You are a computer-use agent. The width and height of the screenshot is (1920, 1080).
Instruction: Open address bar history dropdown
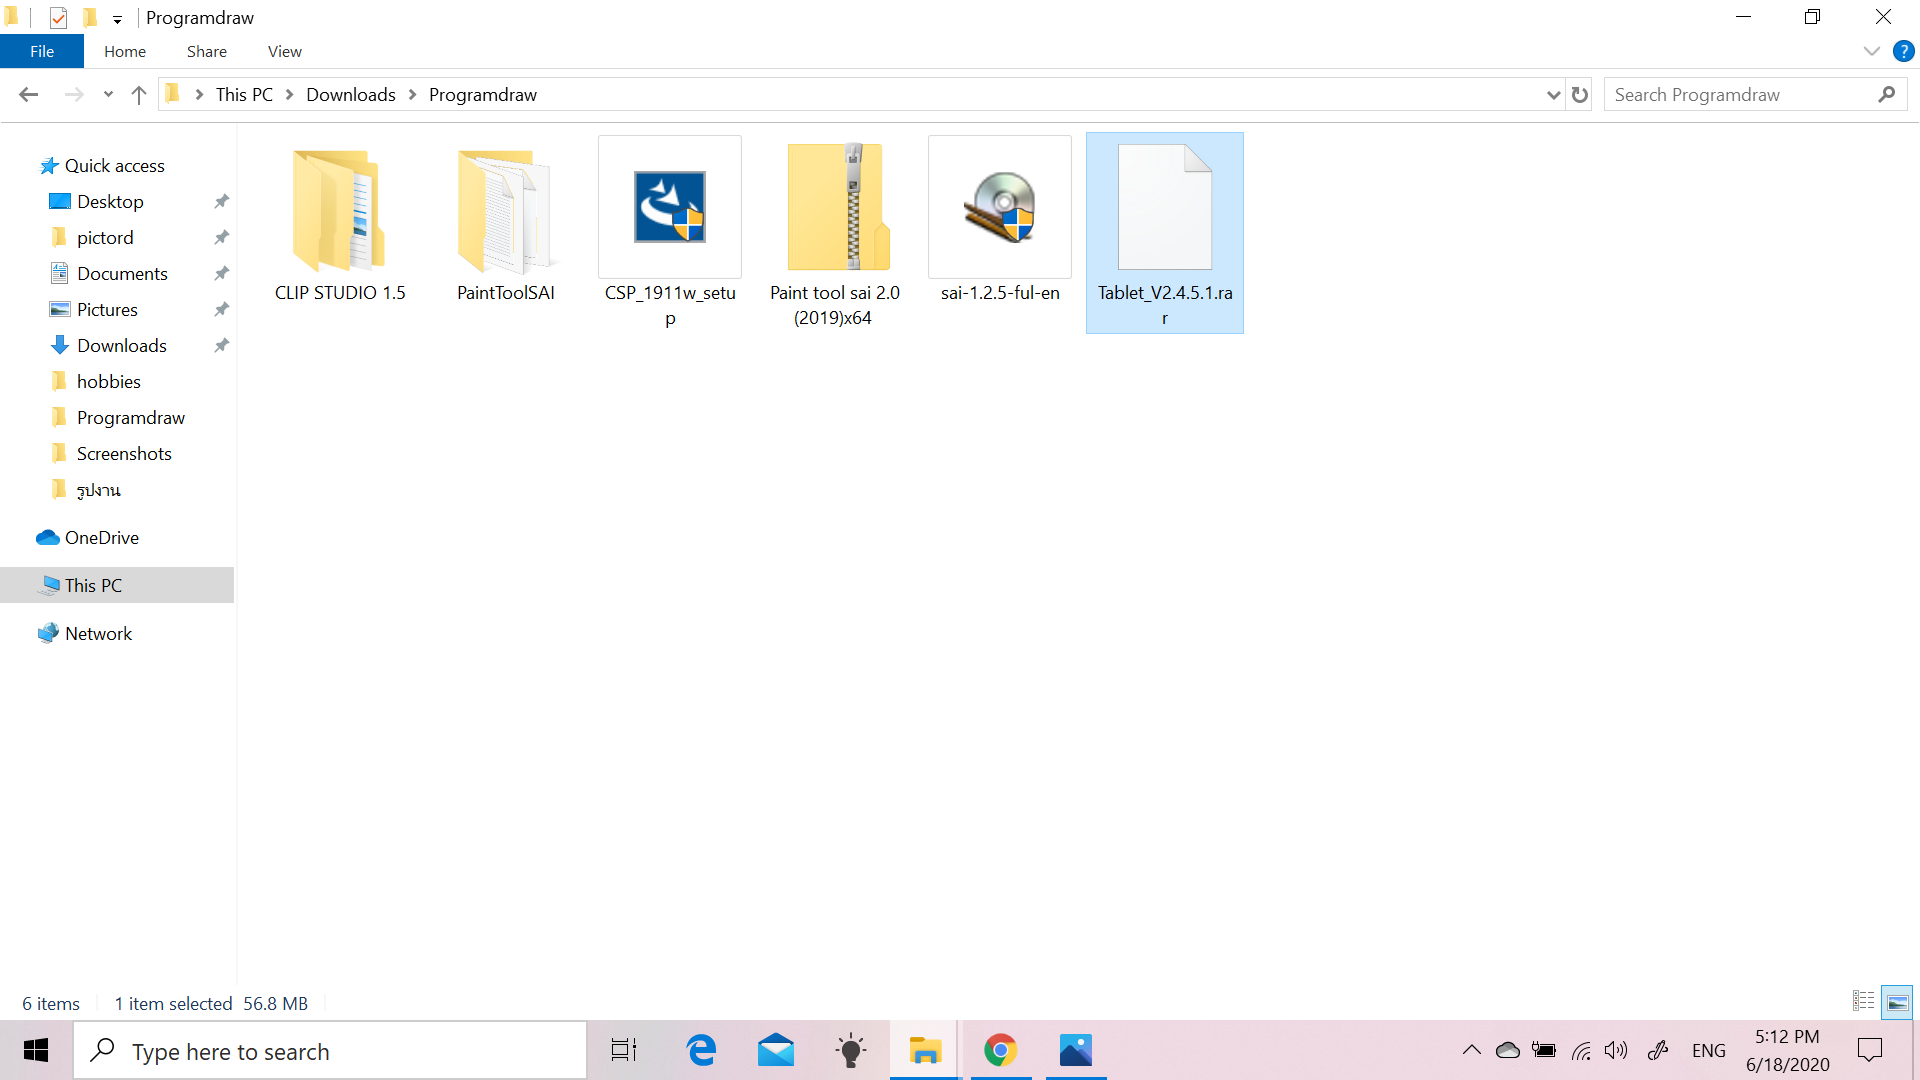click(1553, 95)
